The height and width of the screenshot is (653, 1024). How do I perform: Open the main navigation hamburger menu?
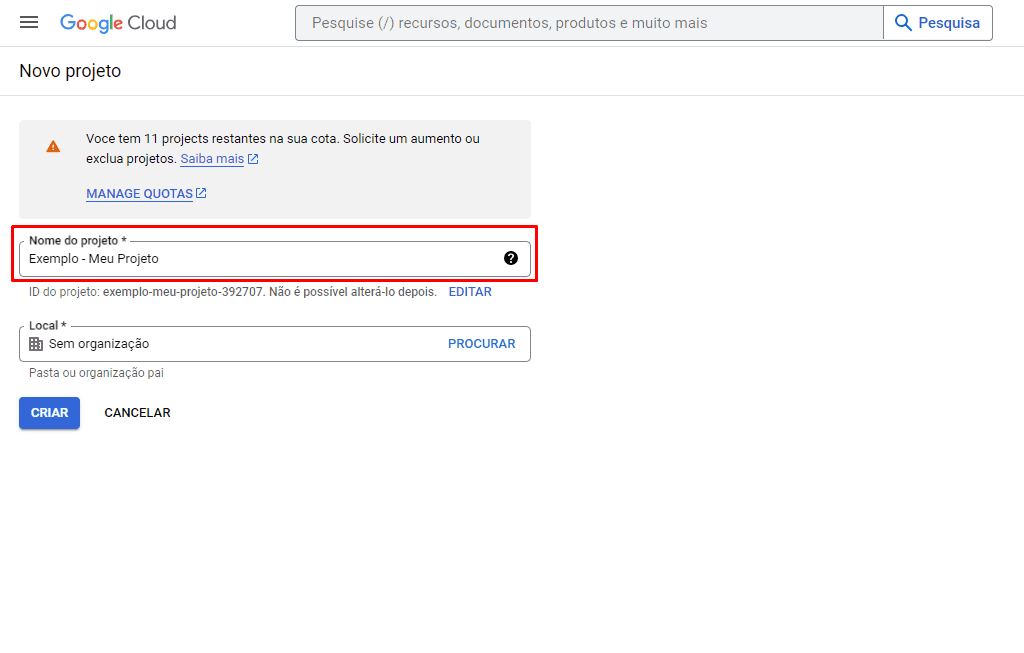[29, 22]
